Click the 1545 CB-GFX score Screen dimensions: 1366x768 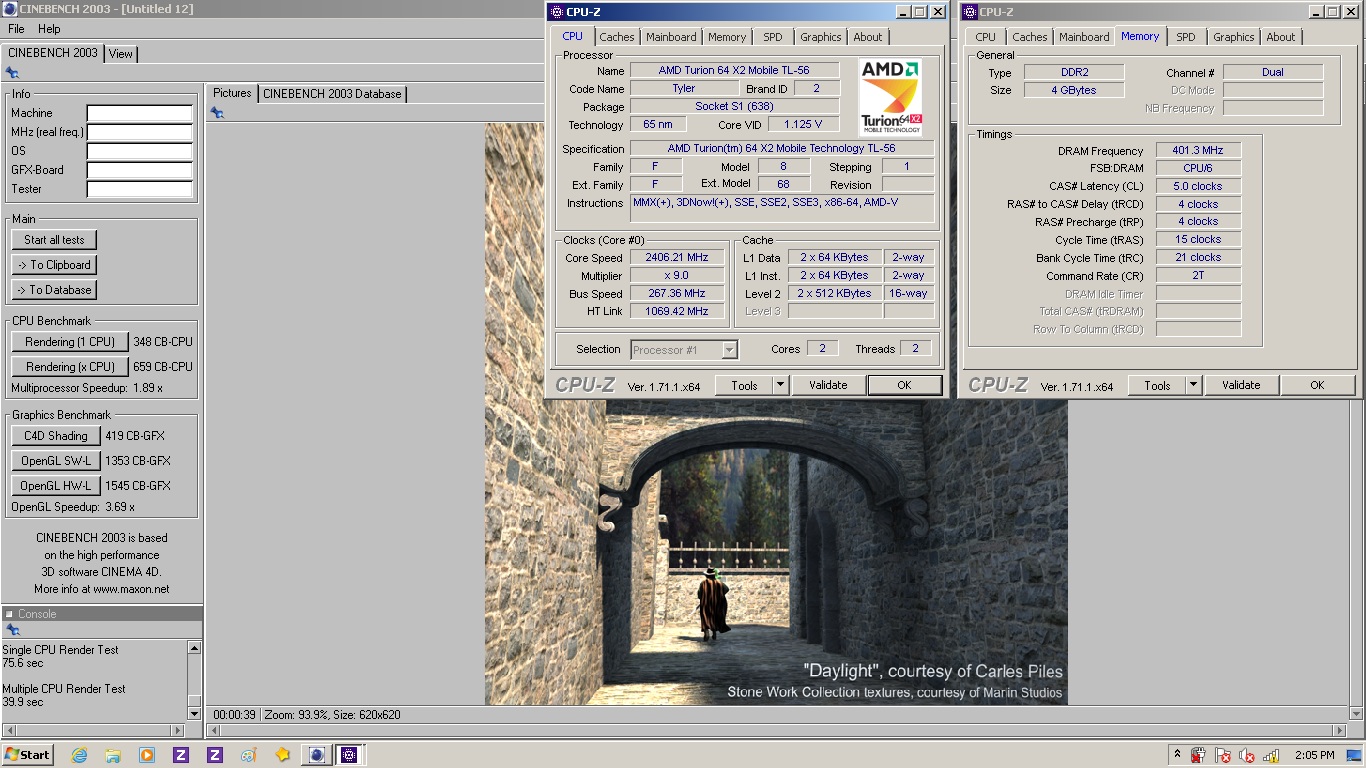point(138,486)
